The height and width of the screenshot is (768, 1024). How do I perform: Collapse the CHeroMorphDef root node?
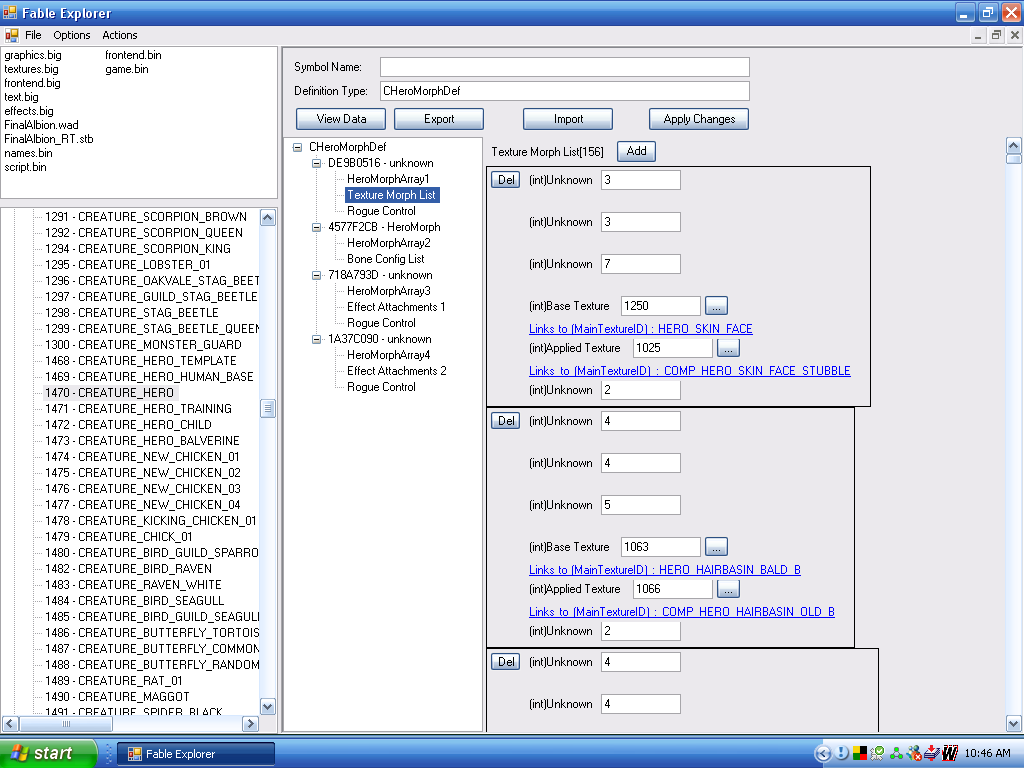(298, 147)
